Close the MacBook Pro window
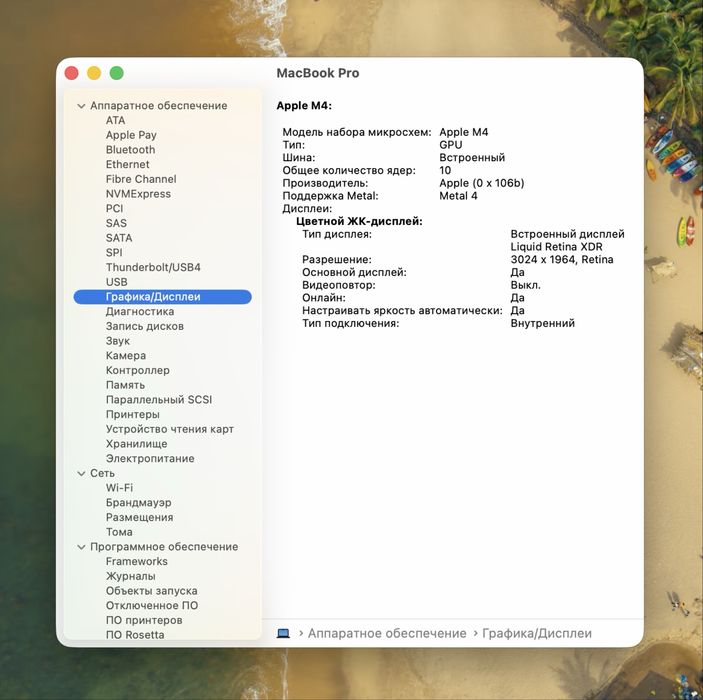Screen dimensions: 703x700 click(72, 73)
